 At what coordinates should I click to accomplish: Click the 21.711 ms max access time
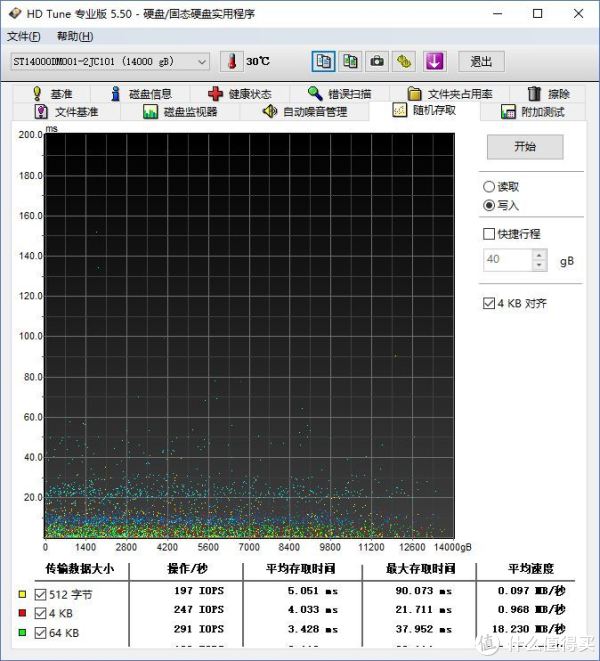(424, 610)
